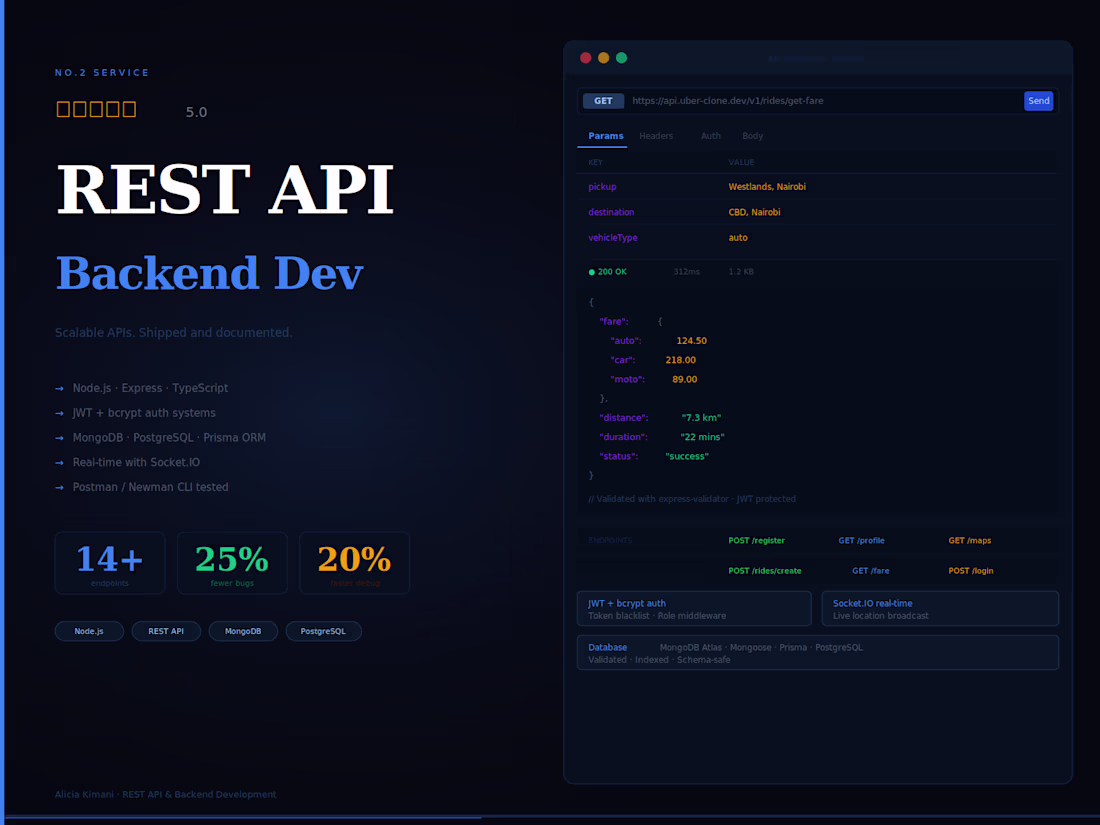The image size is (1100, 825).
Task: Click the POST /rides/create endpoint
Action: pyautogui.click(x=765, y=571)
